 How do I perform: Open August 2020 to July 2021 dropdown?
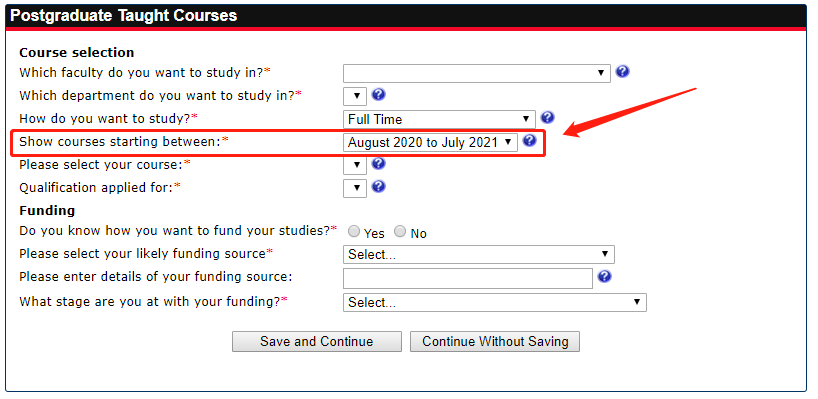(430, 142)
